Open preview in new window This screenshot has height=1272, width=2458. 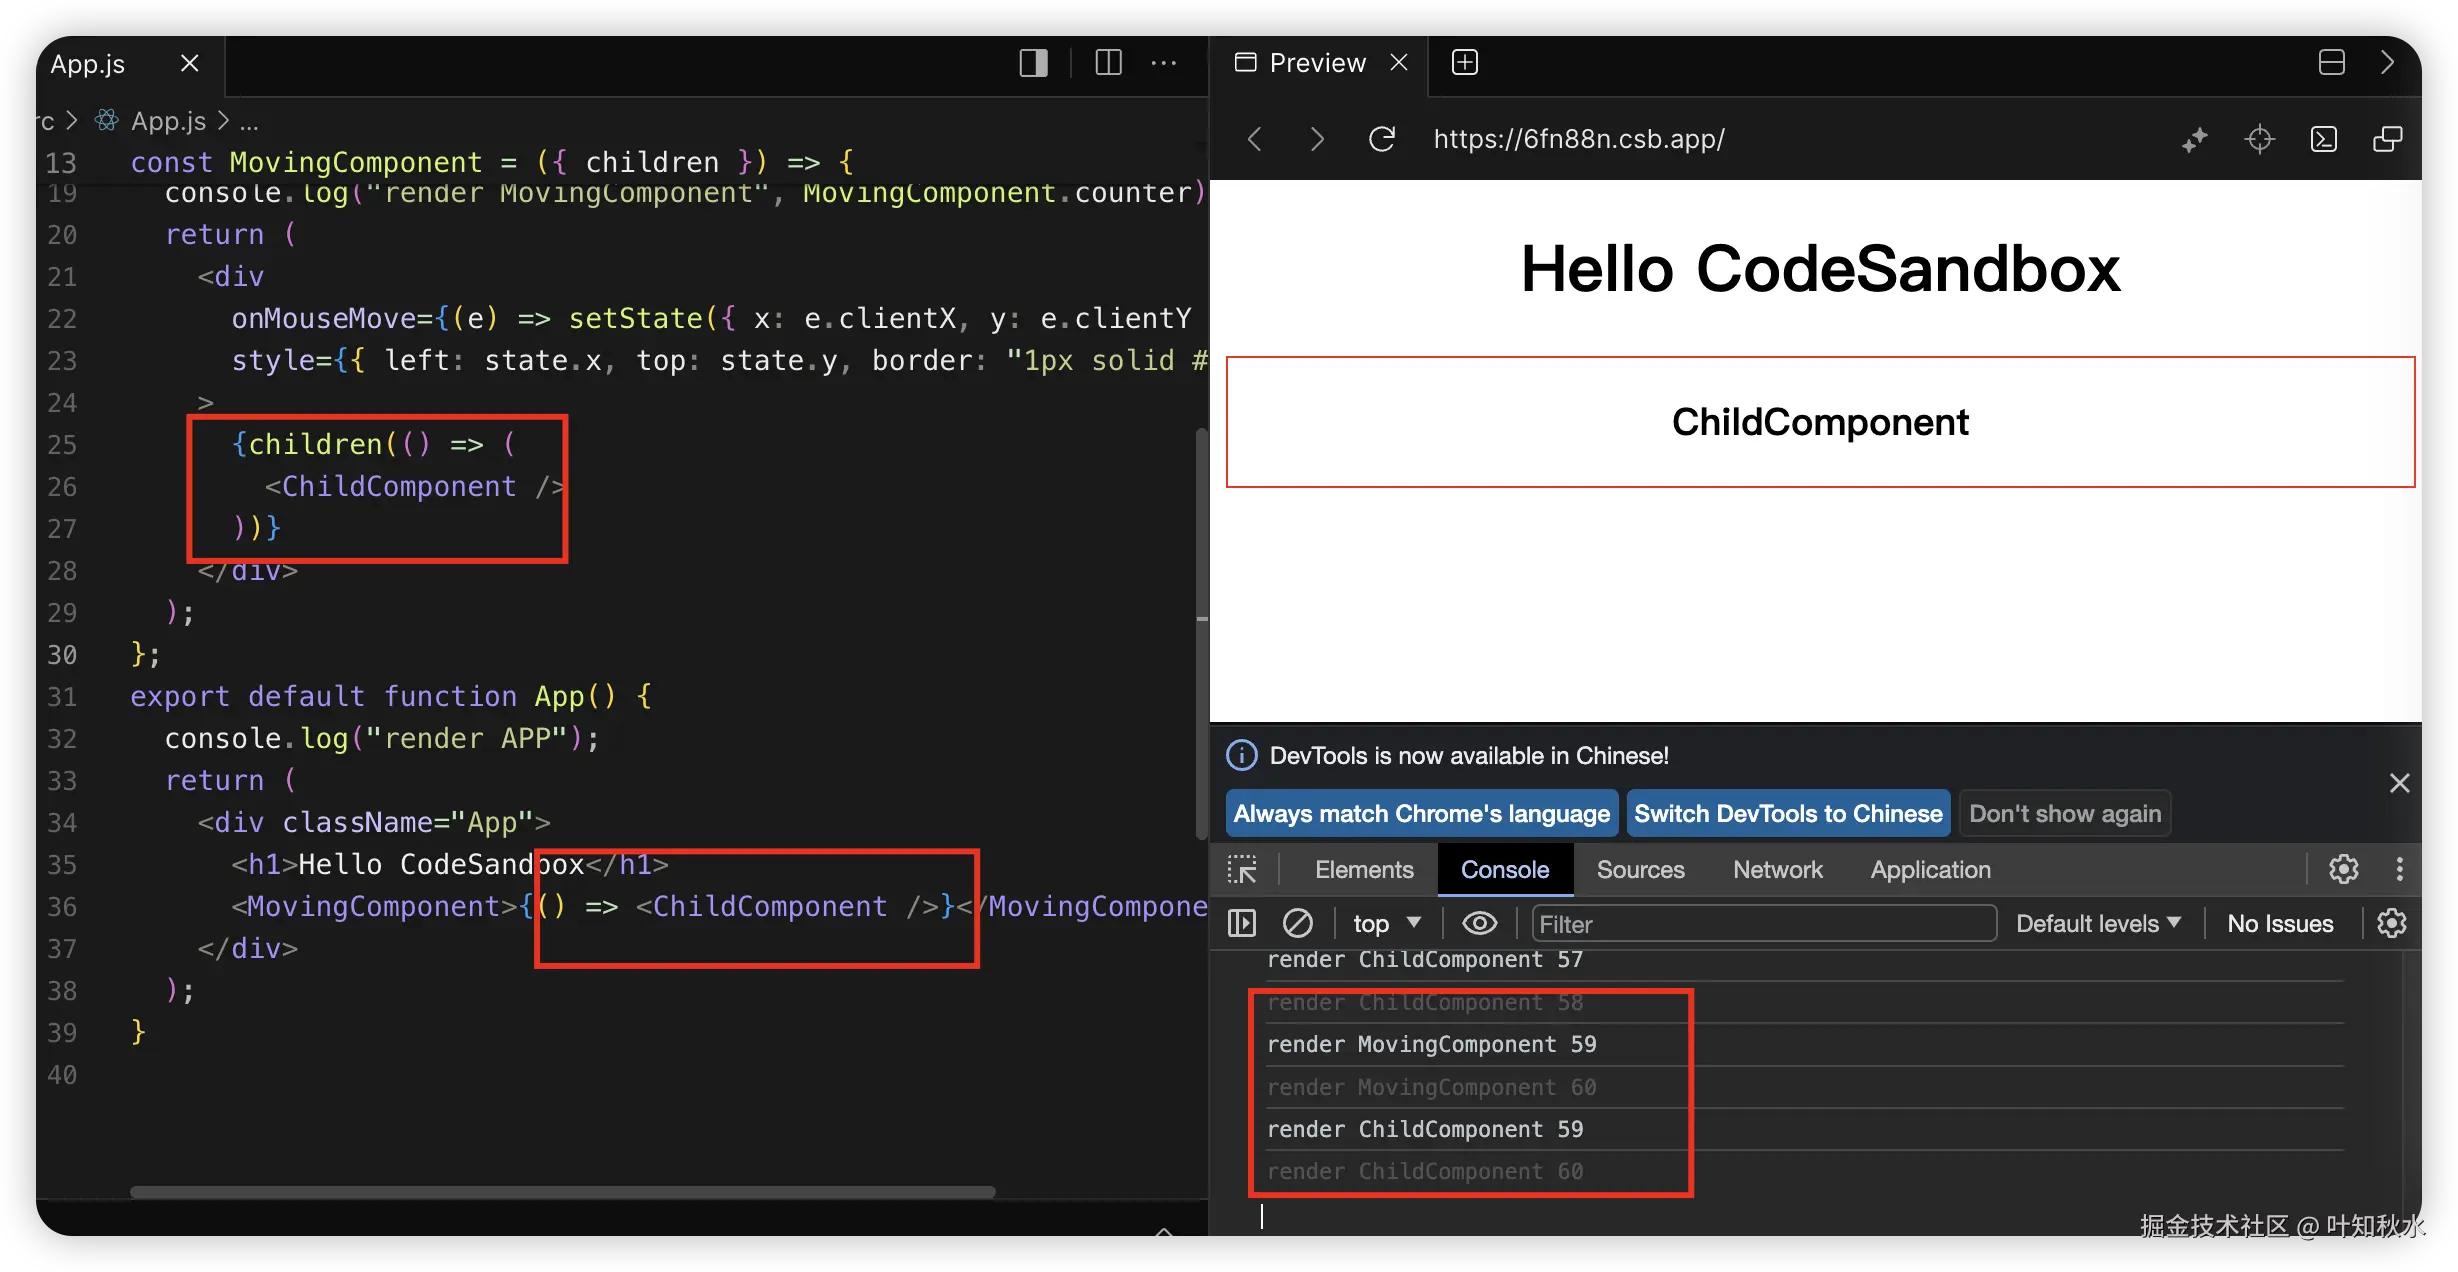pos(2387,139)
